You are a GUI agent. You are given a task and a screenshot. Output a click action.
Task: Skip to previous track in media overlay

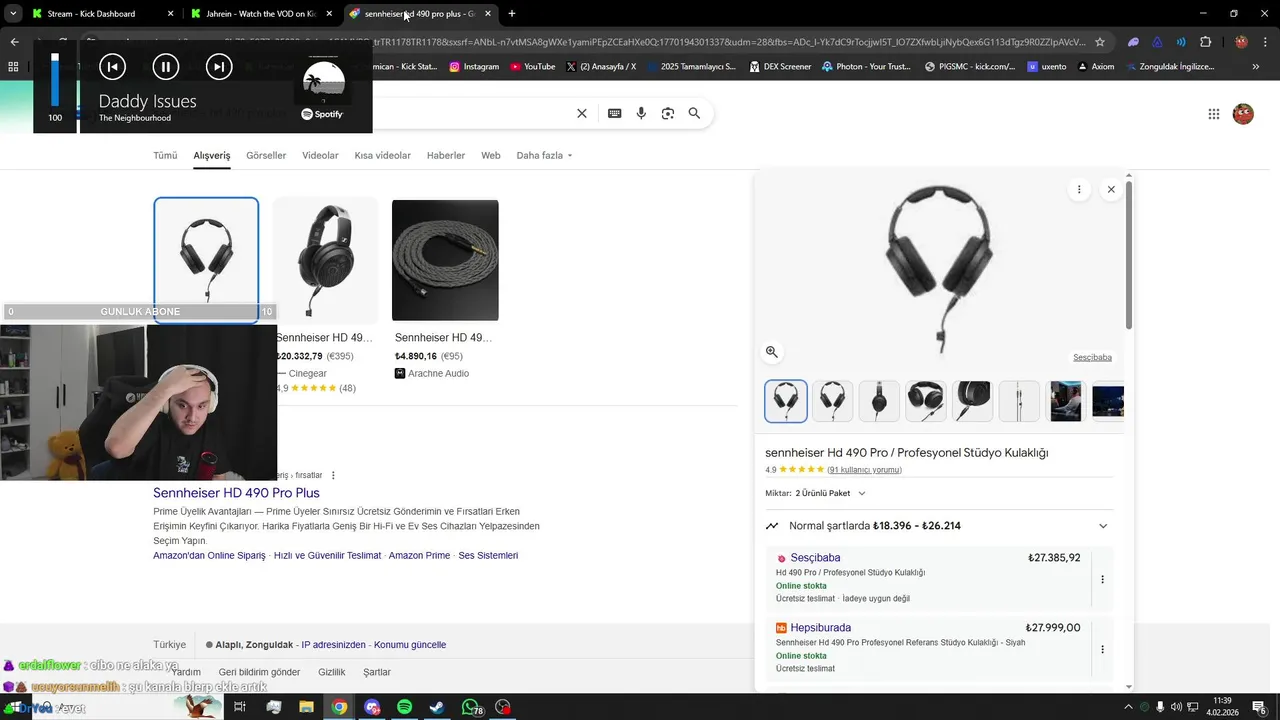tap(112, 67)
